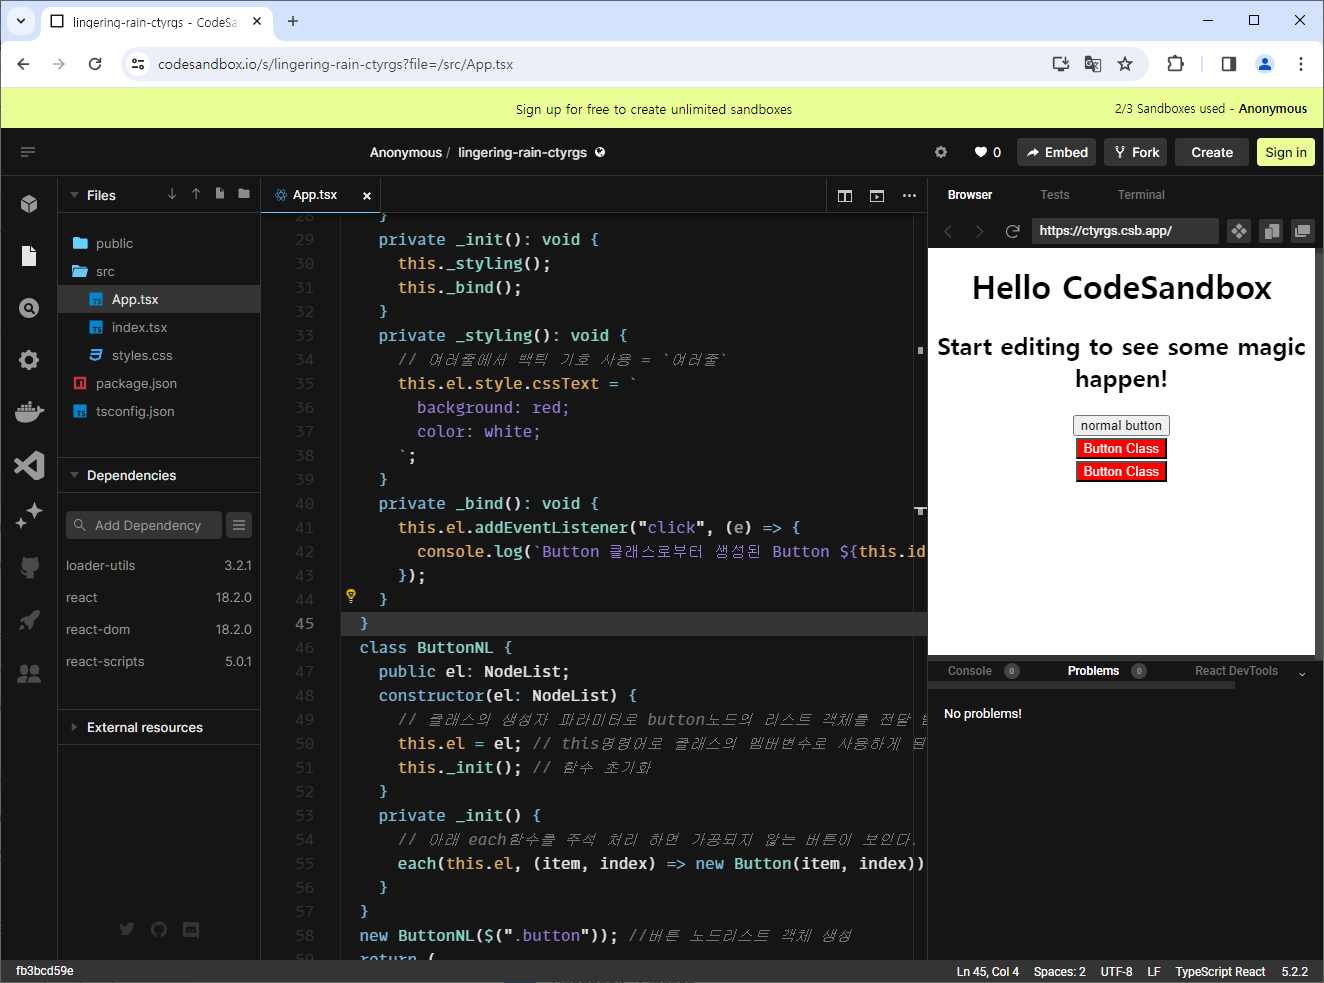Select the Problems tab
1324x983 pixels.
(1093, 671)
